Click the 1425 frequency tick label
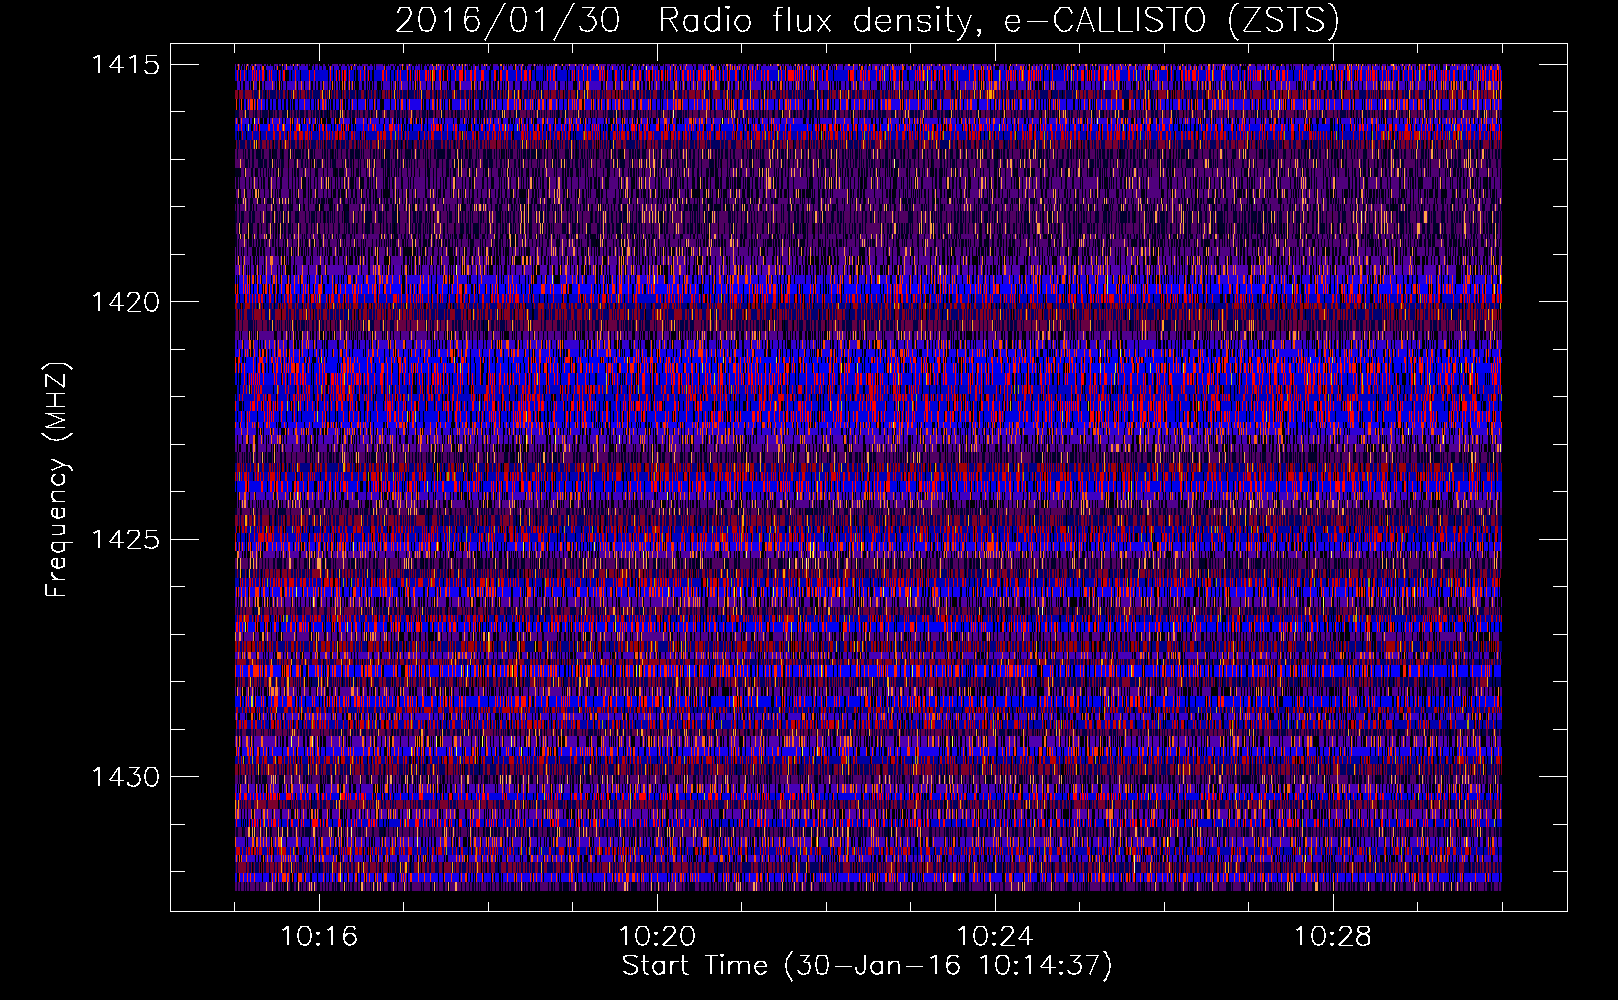Screen dimensions: 1618x1000 point(125,540)
